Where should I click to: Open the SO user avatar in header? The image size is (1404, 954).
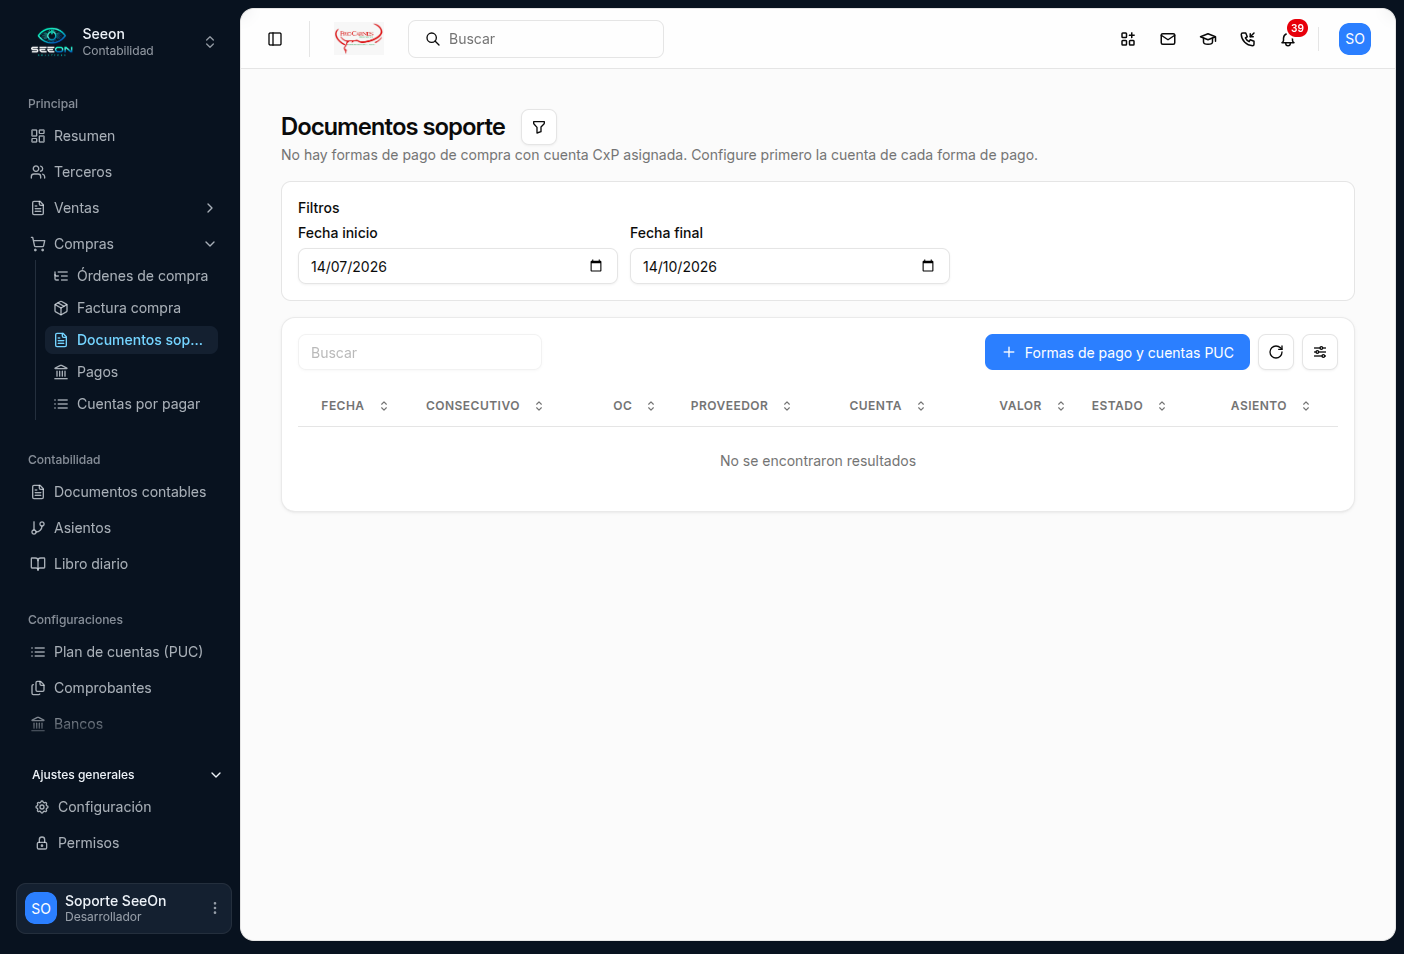(x=1355, y=39)
